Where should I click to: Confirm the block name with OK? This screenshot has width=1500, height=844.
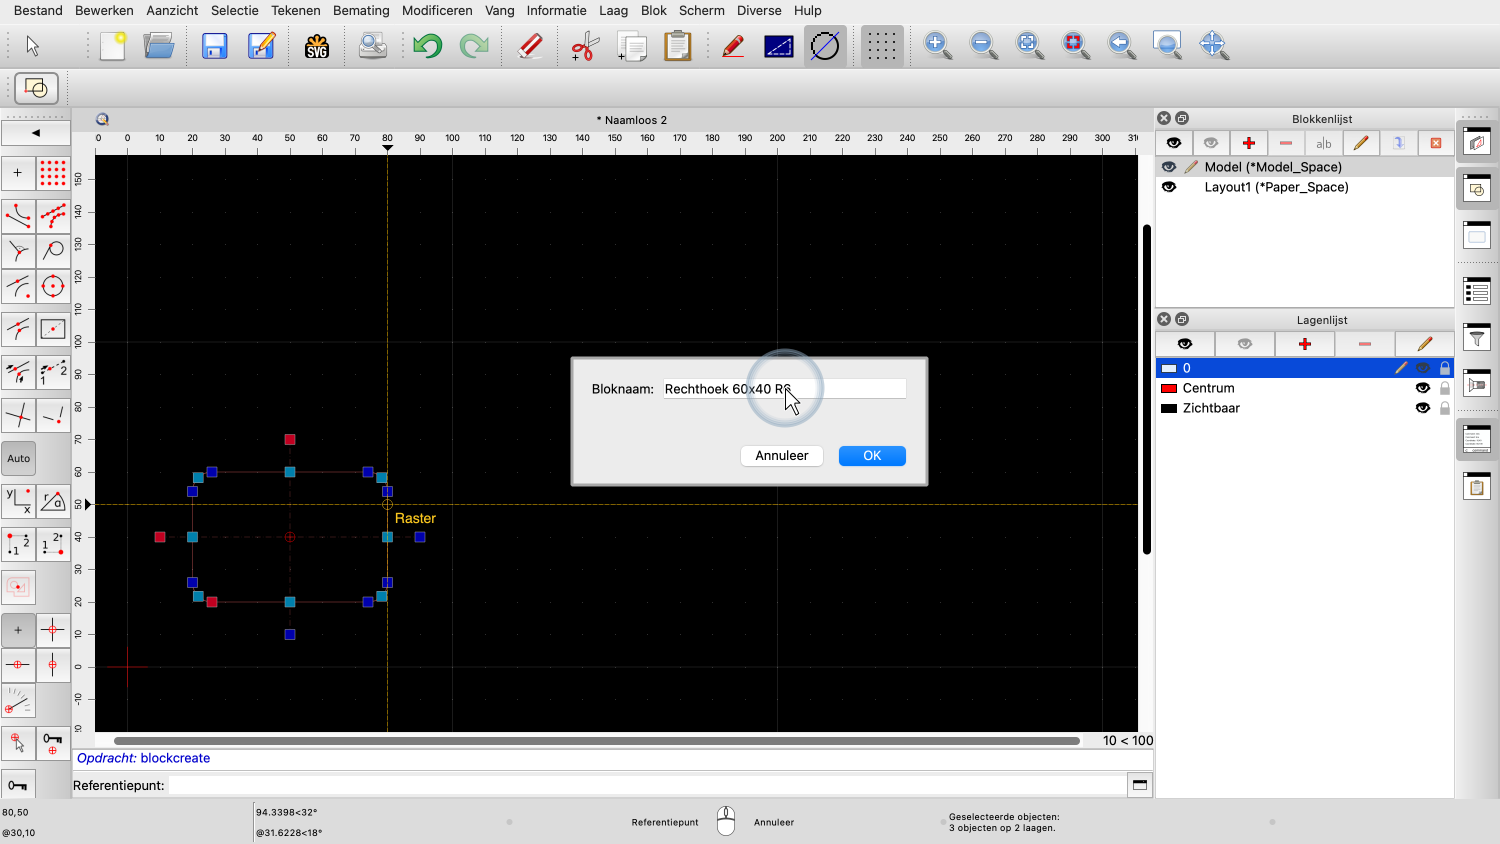pyautogui.click(x=872, y=456)
